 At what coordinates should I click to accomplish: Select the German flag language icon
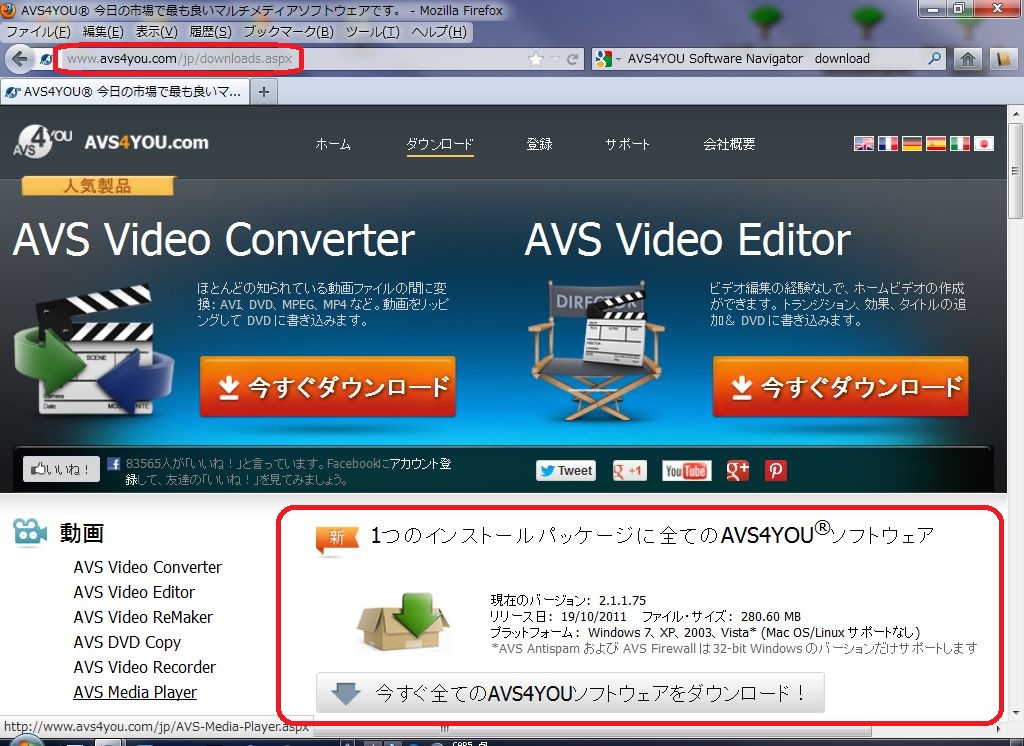[x=912, y=143]
